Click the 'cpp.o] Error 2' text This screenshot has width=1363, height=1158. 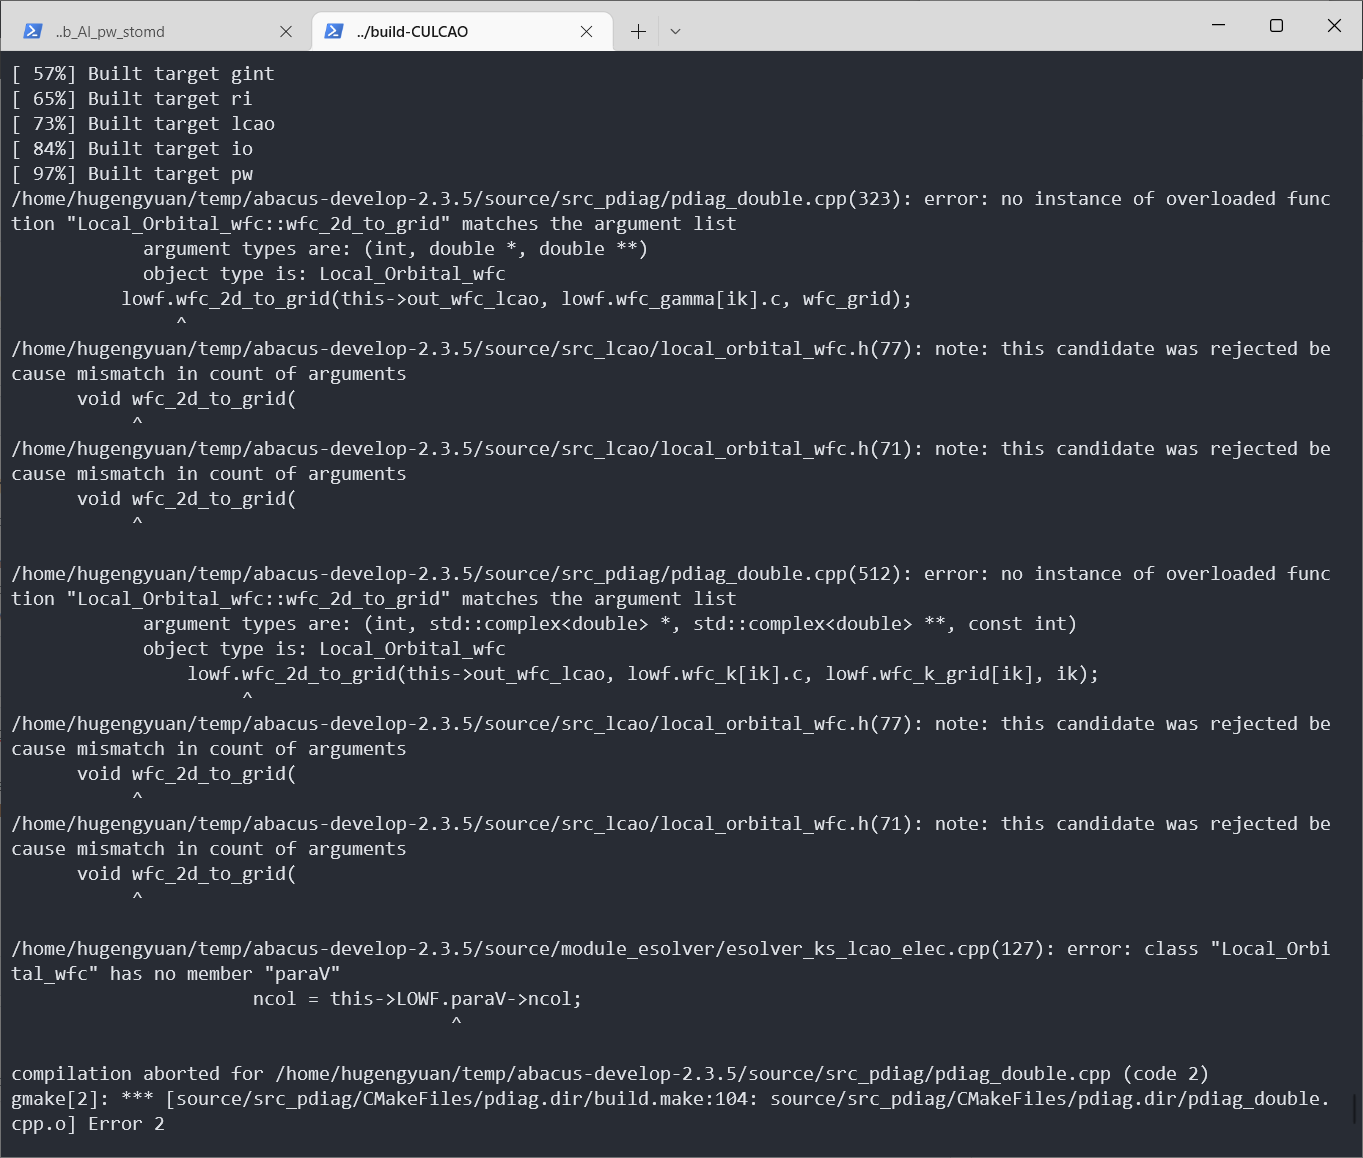point(88,1123)
